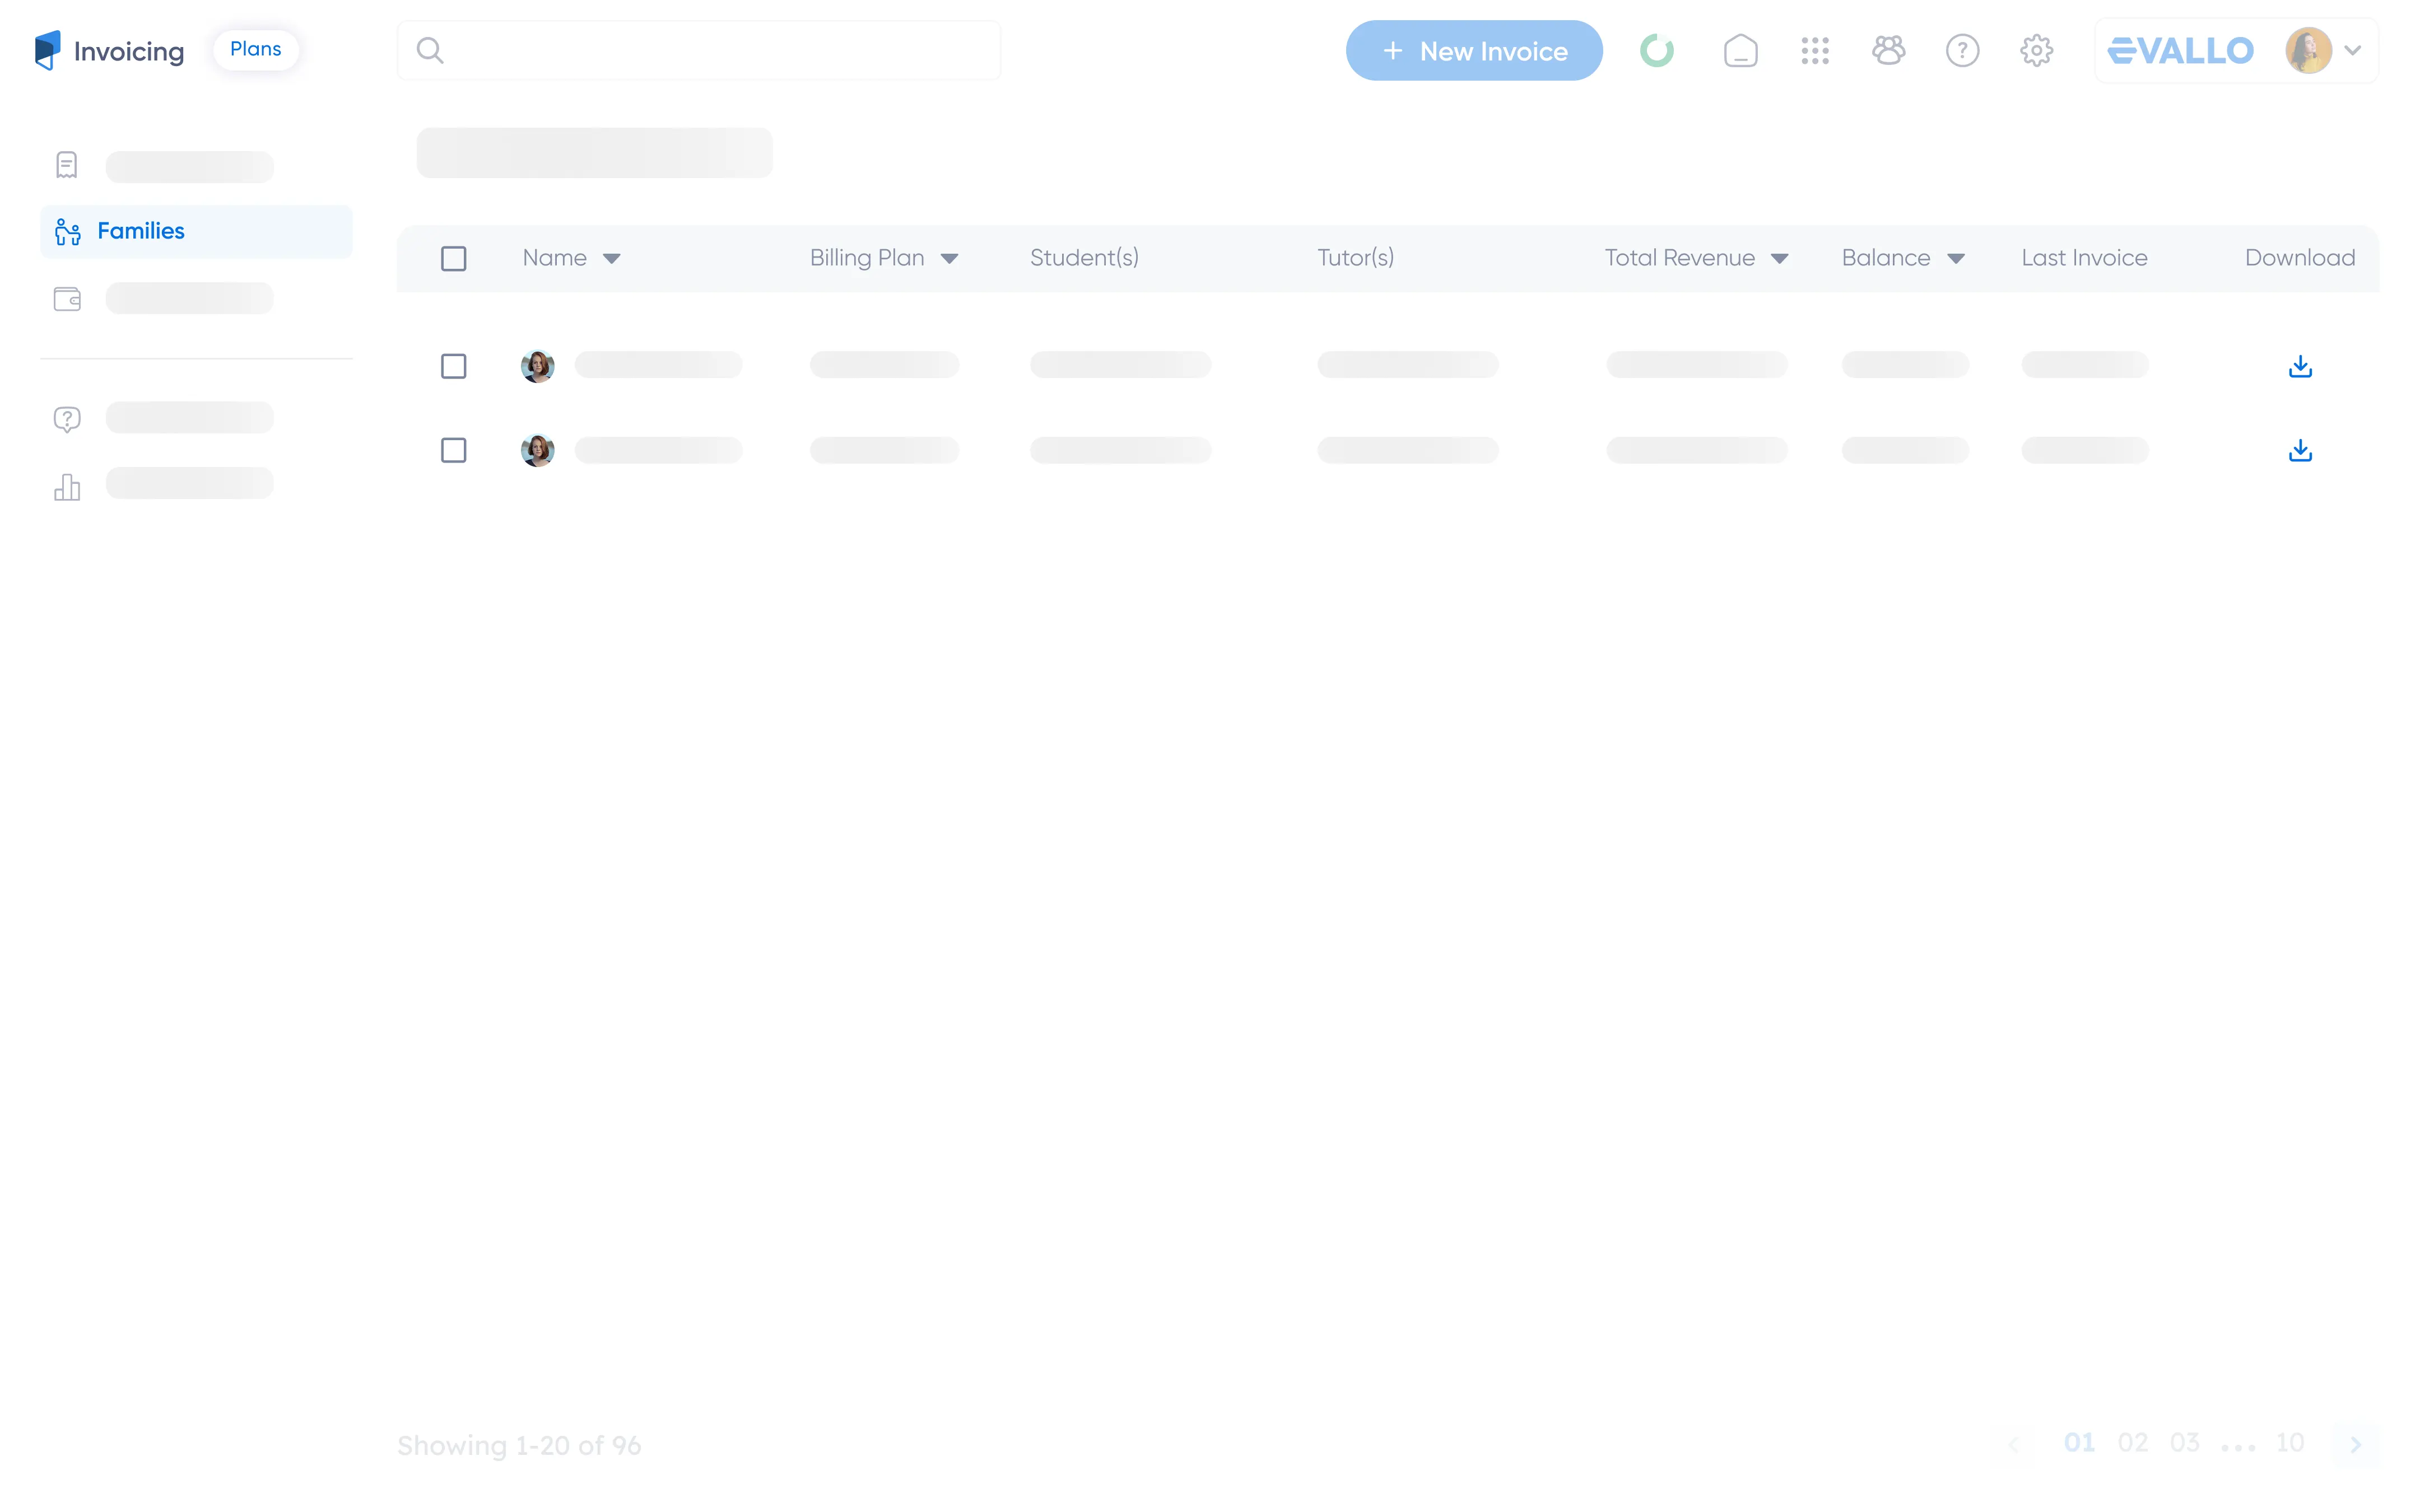Click the bar chart icon in sidebar
Screen dimensions: 2420x1512
coord(67,487)
